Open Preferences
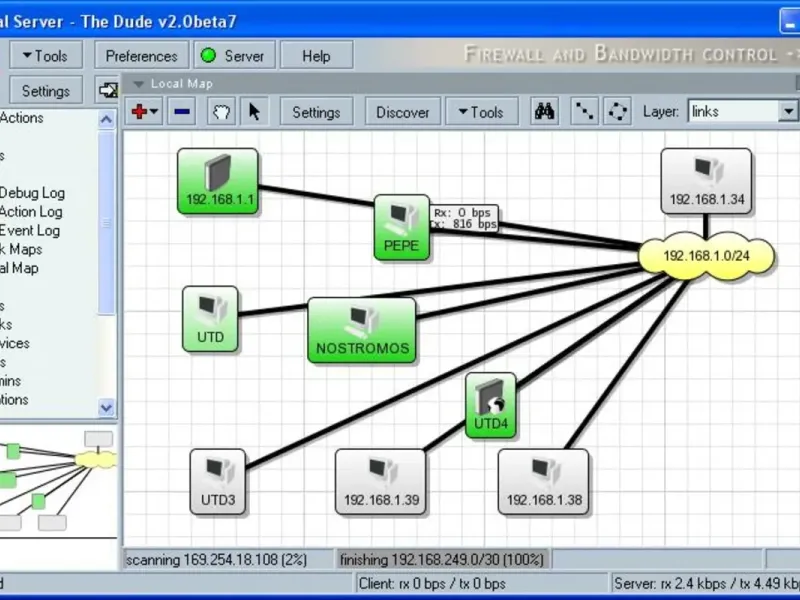This screenshot has width=800, height=600. click(x=141, y=56)
